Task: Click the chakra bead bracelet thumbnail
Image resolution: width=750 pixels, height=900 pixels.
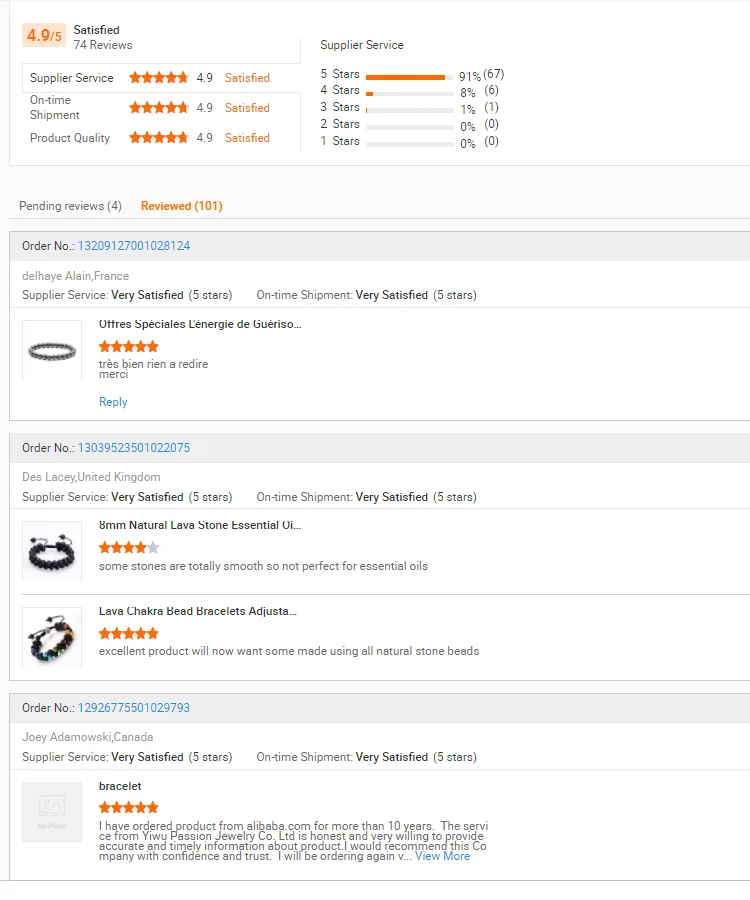Action: 52,637
